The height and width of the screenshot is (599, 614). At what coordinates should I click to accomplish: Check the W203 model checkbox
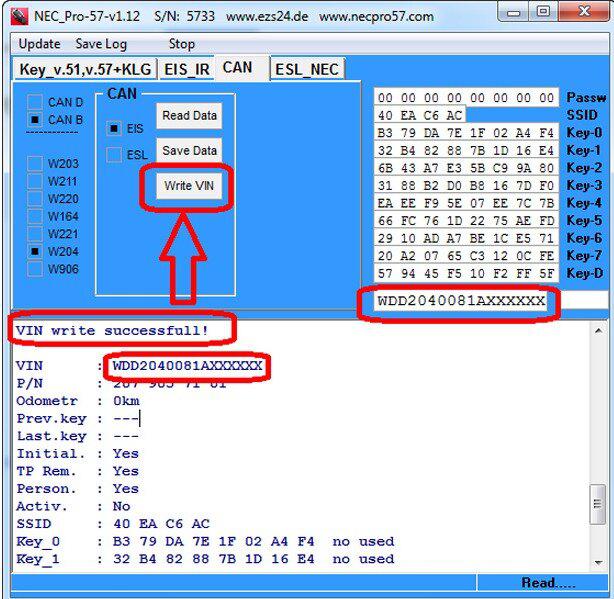tap(35, 163)
